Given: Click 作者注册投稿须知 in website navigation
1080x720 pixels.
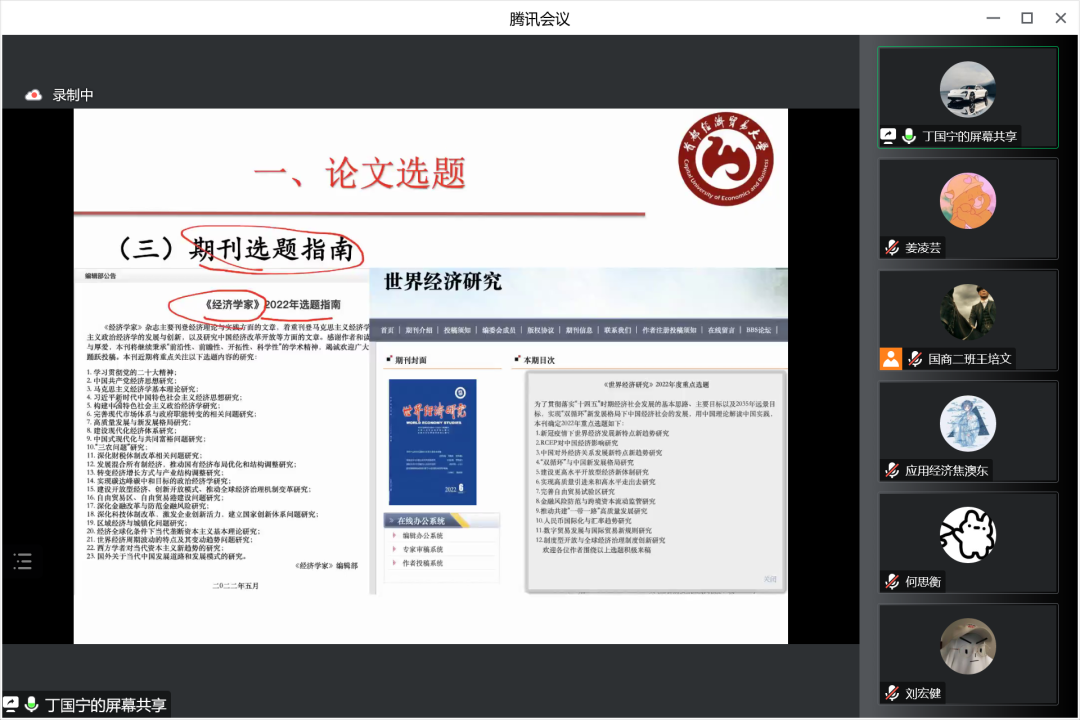Looking at the screenshot, I should click(669, 330).
